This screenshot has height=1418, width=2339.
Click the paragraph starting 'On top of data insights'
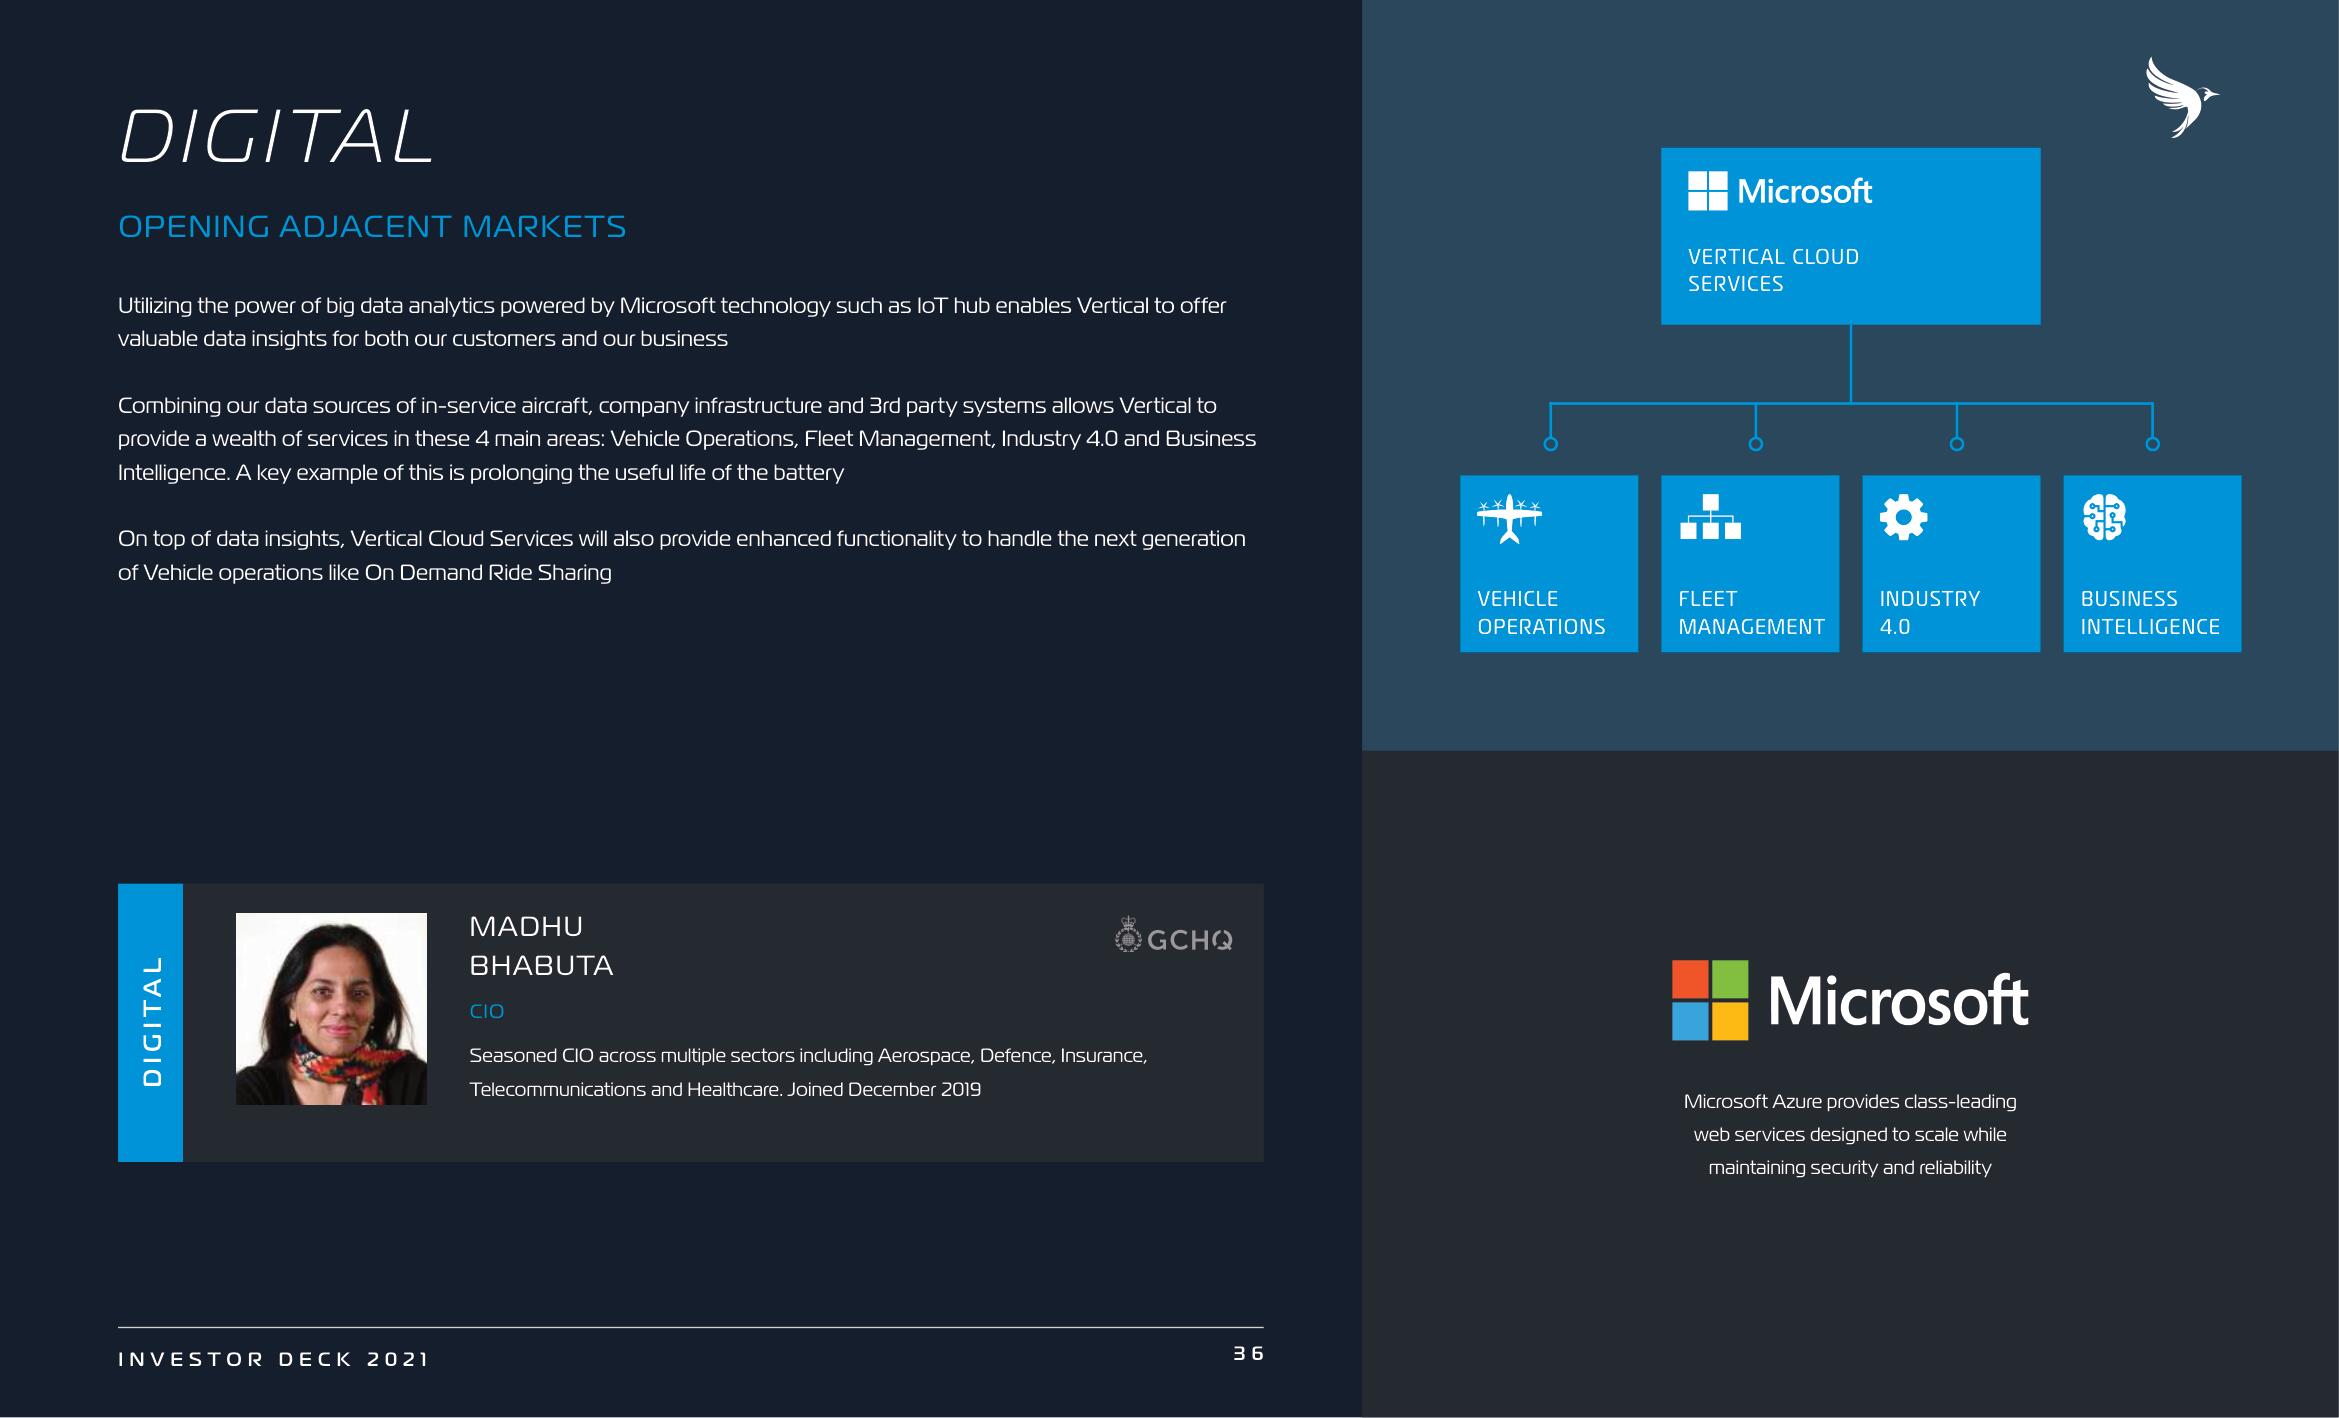[x=682, y=555]
